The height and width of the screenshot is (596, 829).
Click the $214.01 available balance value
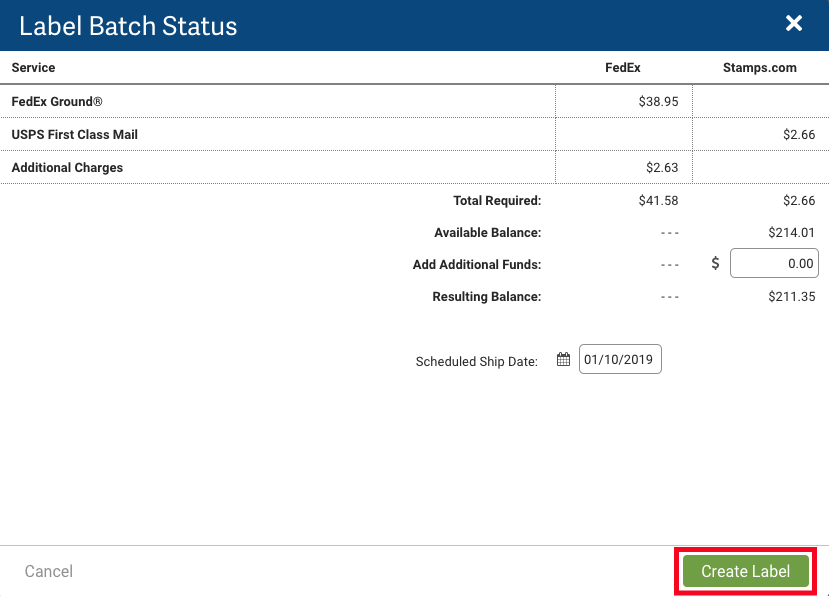[x=791, y=233]
